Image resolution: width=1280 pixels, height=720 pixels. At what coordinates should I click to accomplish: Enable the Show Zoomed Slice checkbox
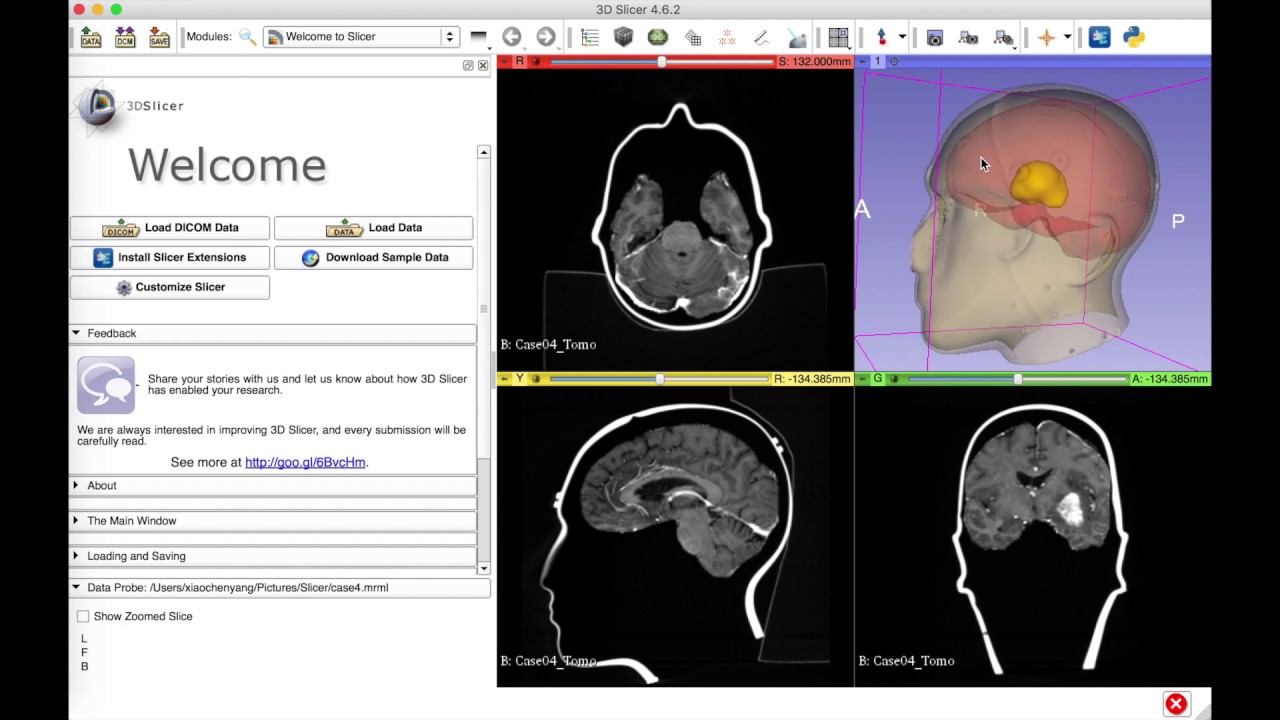click(x=83, y=616)
